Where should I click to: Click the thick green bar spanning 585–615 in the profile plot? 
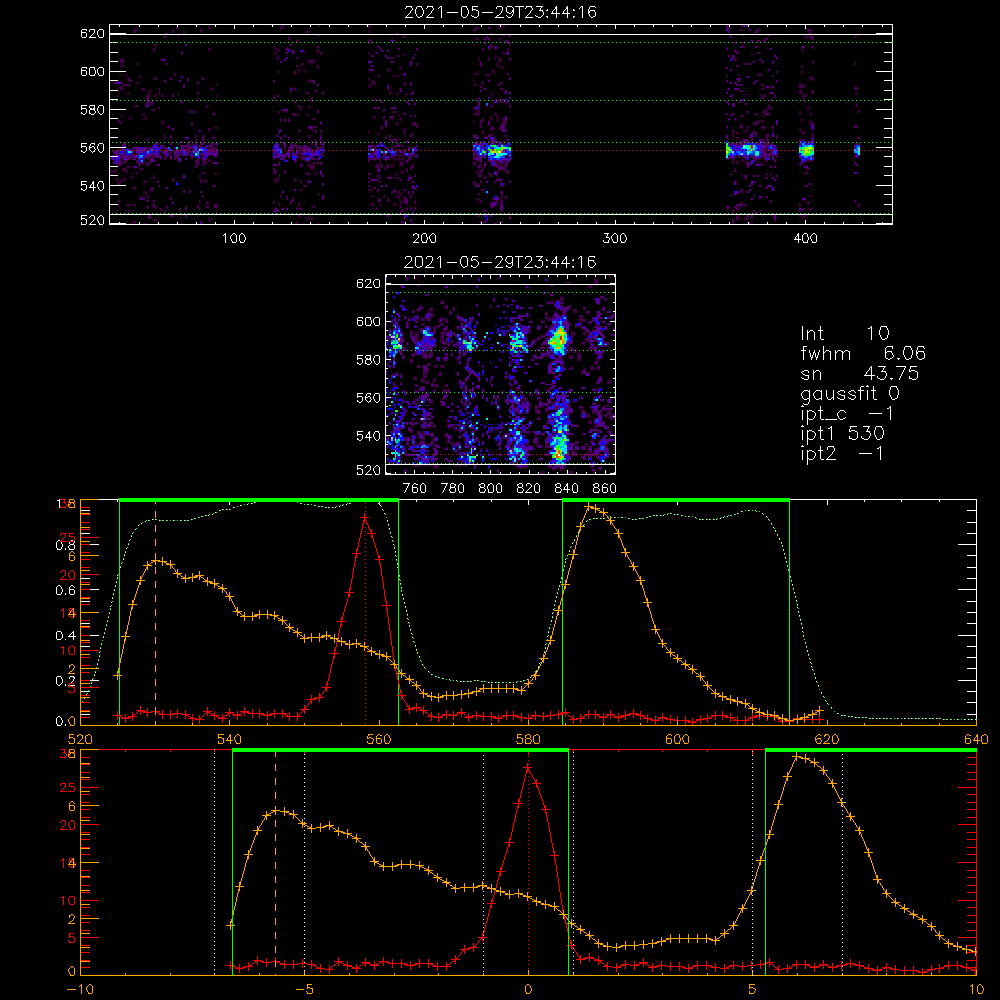(x=676, y=501)
